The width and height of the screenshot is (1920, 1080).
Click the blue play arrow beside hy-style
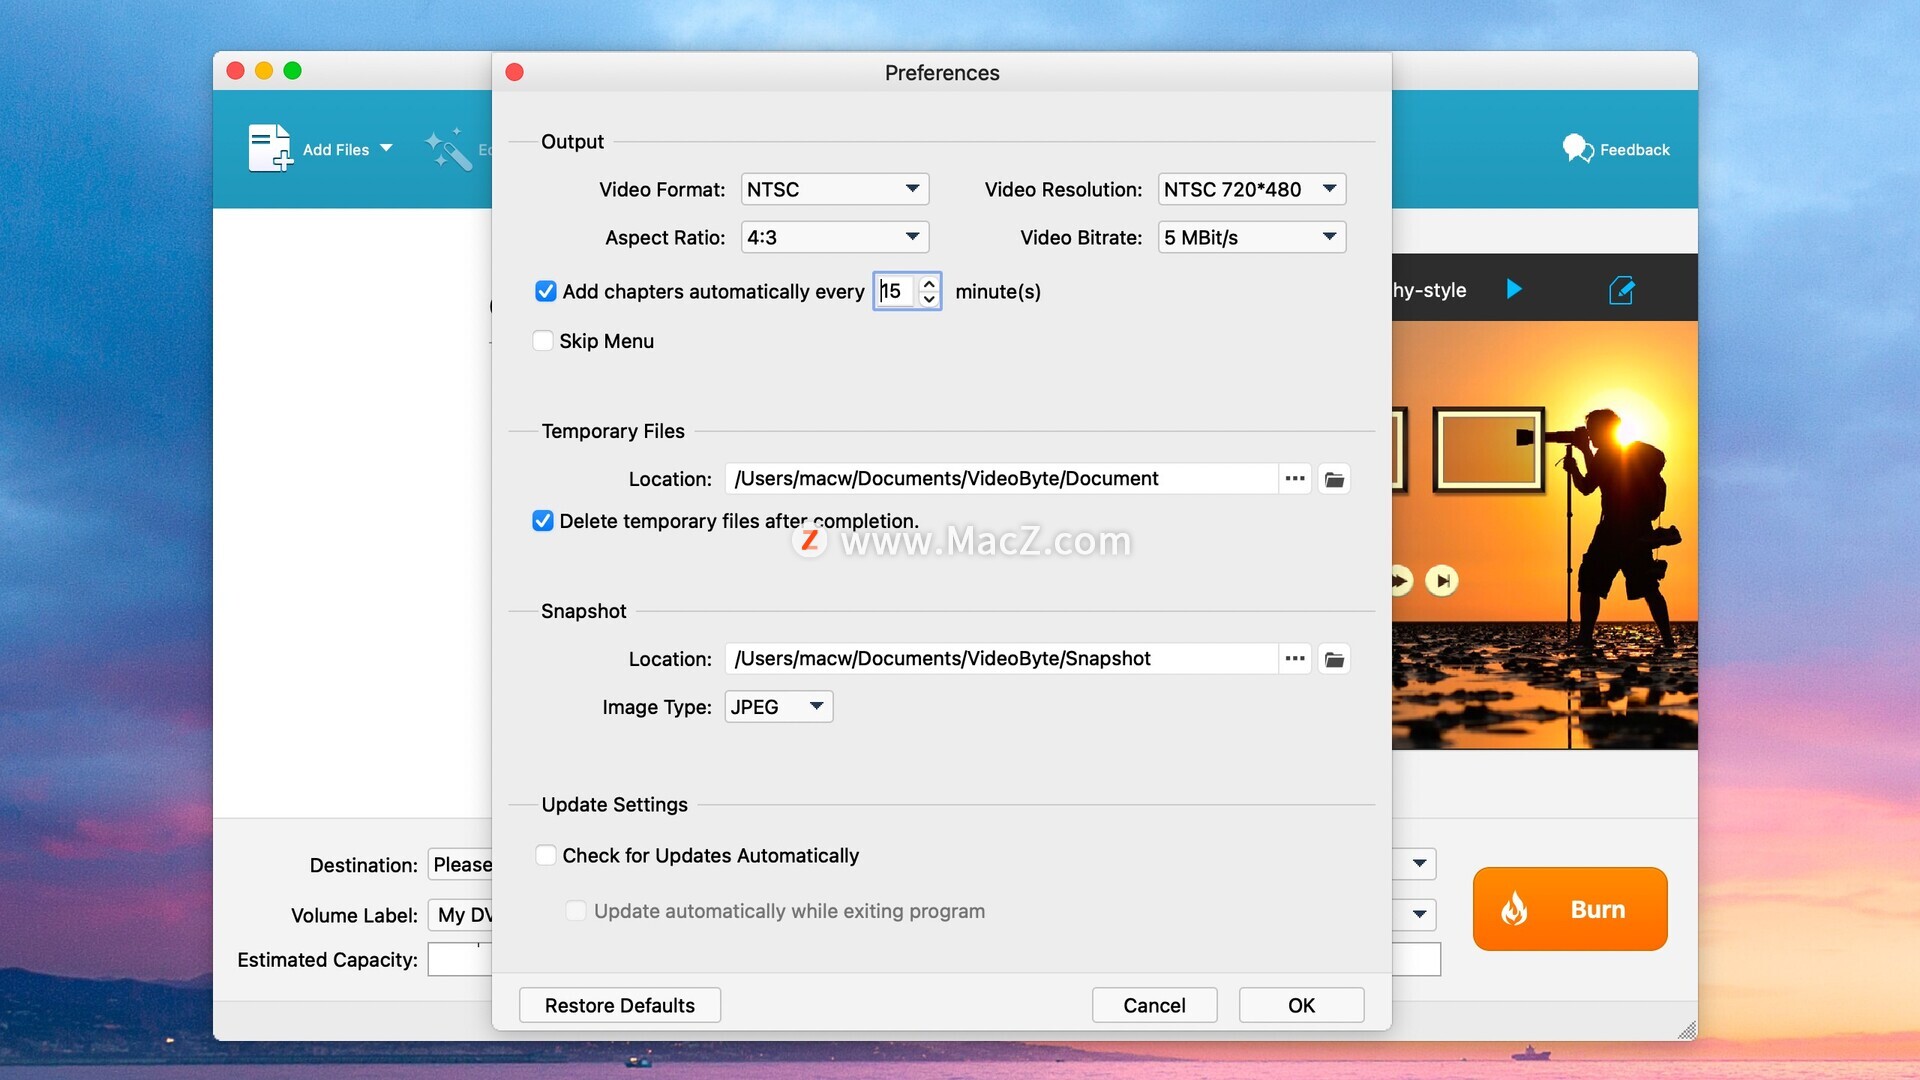[1514, 289]
